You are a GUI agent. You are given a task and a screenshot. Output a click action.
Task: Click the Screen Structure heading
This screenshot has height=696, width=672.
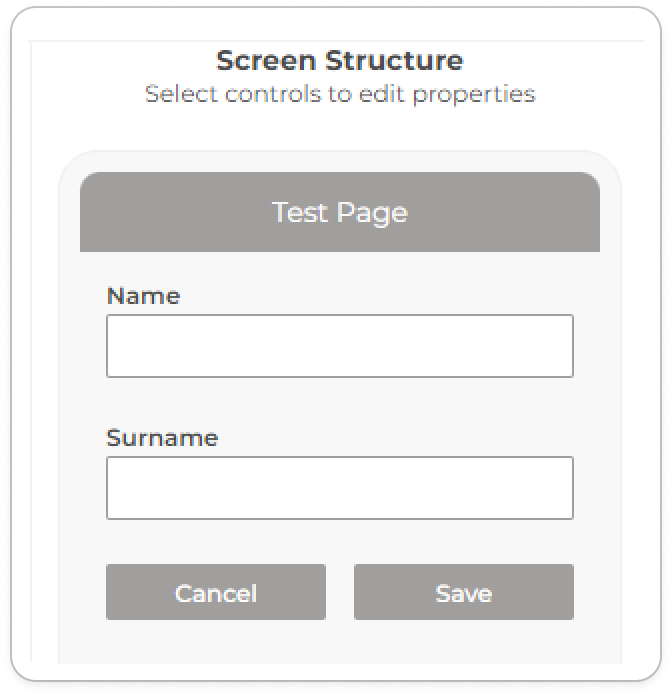(x=339, y=60)
